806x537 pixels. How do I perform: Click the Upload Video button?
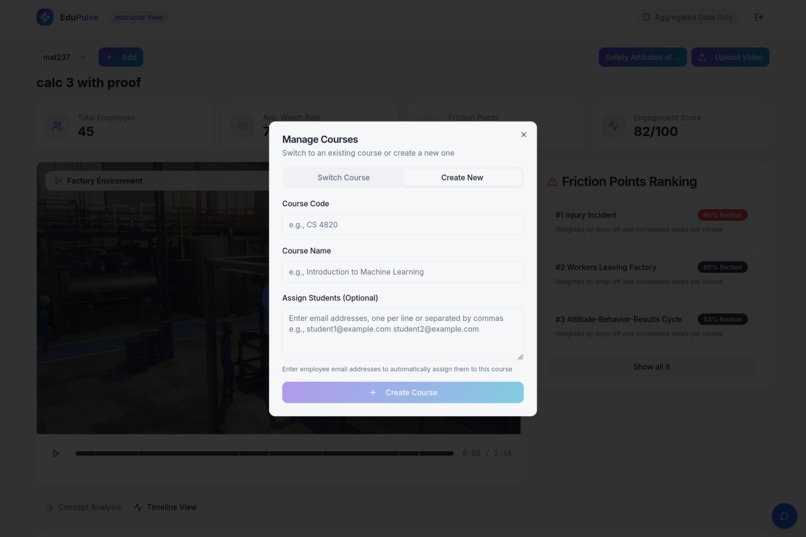[730, 57]
